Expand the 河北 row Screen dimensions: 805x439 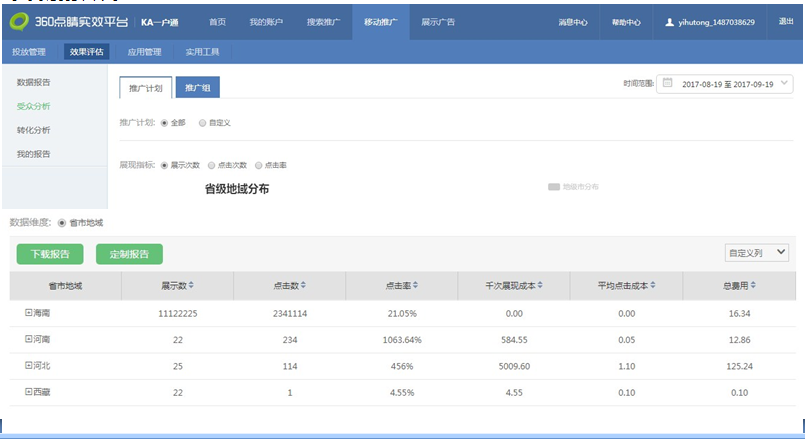pyautogui.click(x=29, y=366)
